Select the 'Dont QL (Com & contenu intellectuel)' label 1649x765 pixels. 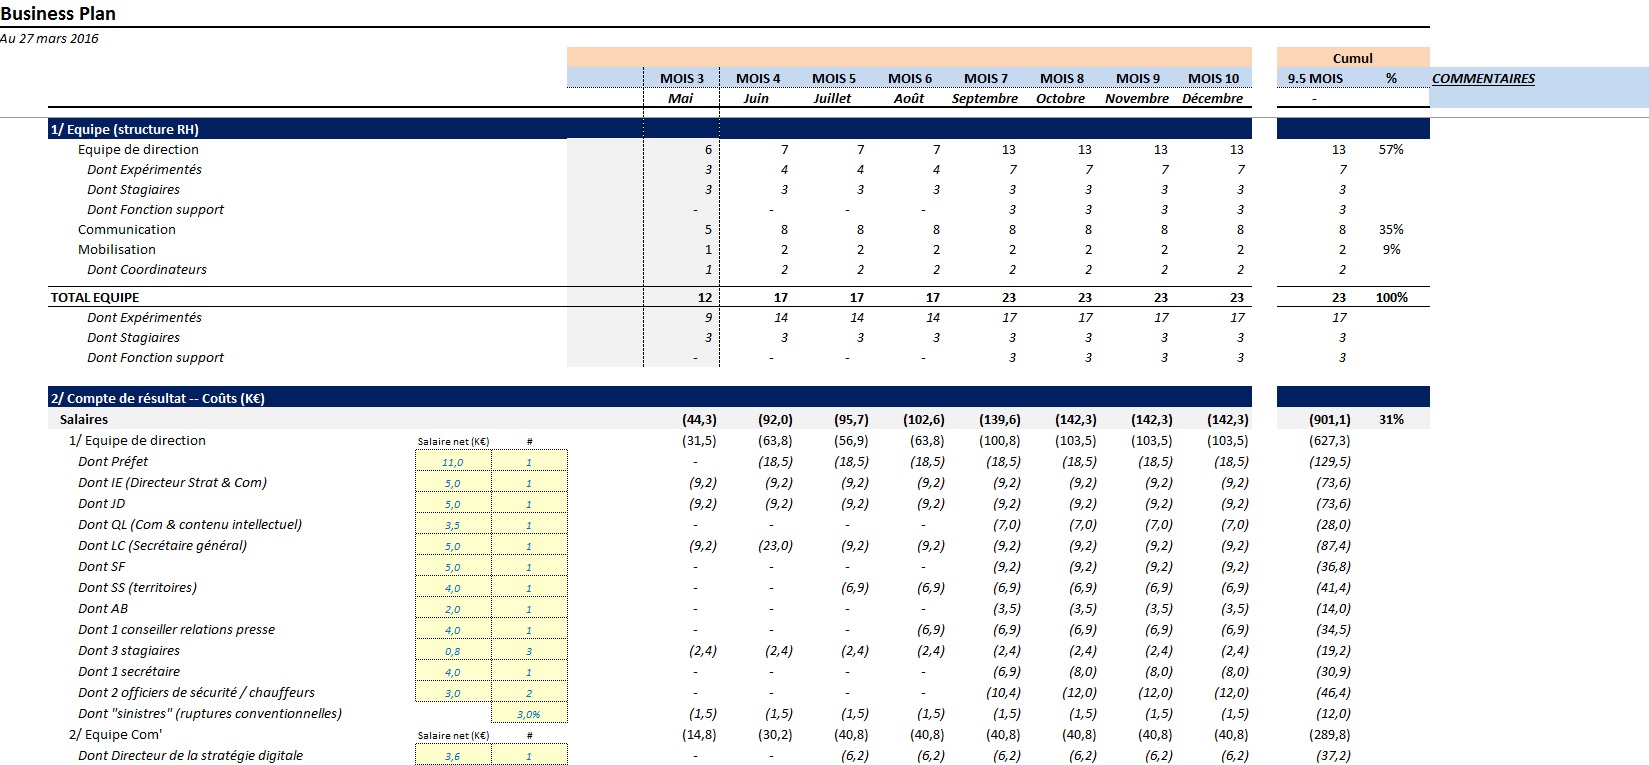[x=189, y=524]
